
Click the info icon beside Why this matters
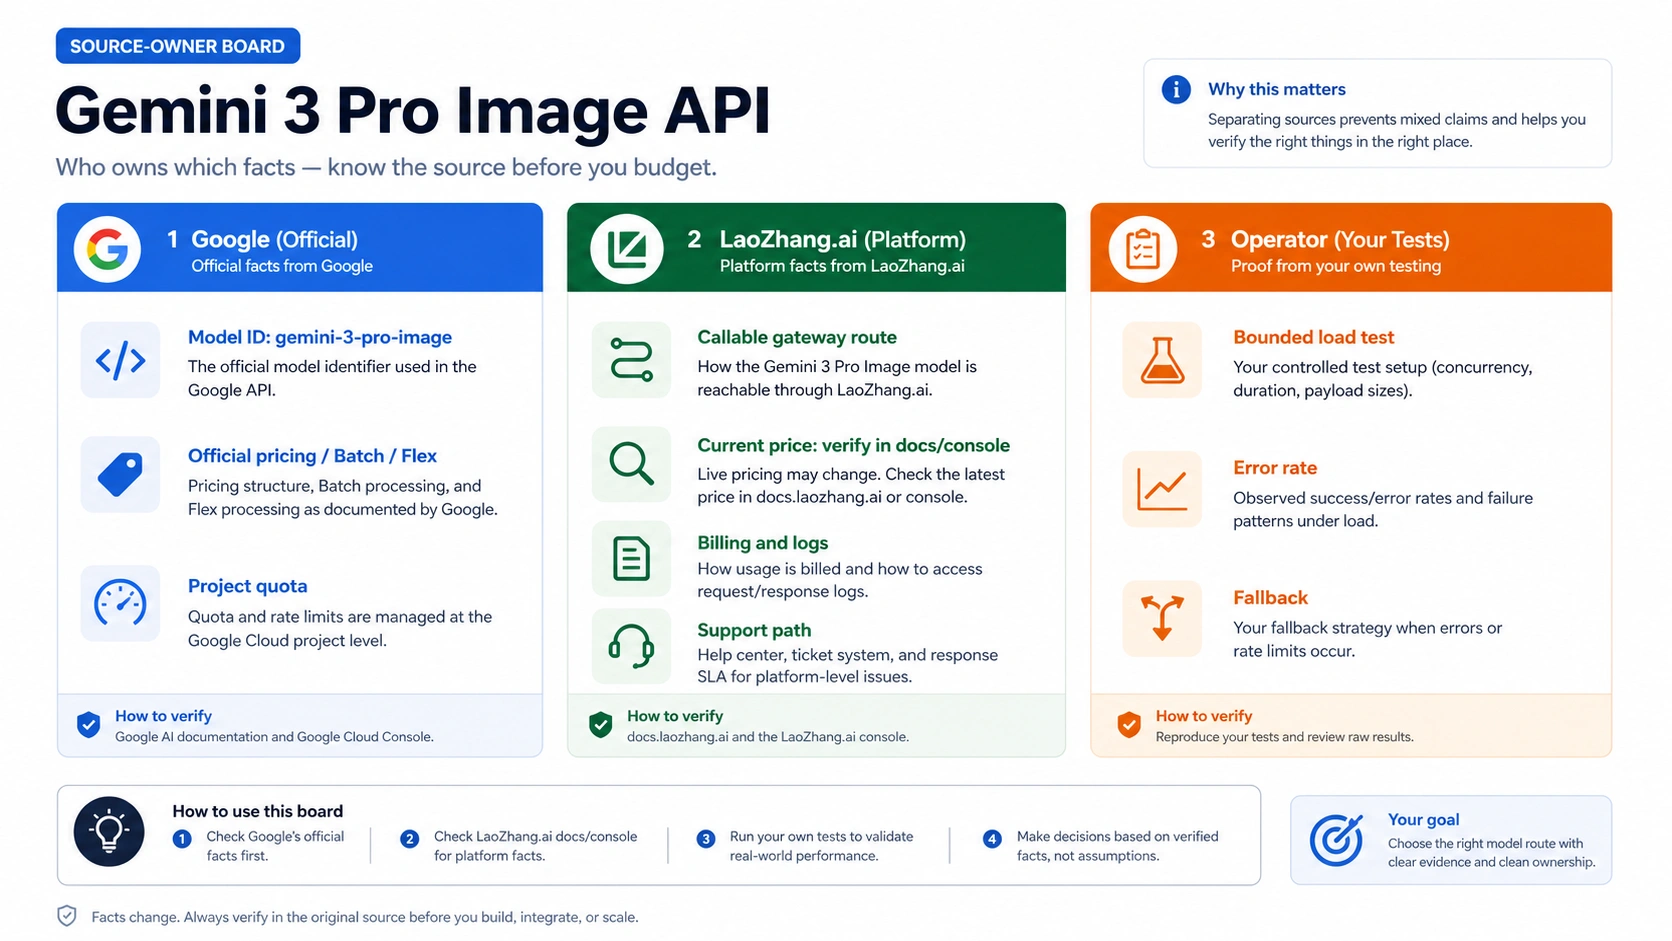tap(1176, 90)
